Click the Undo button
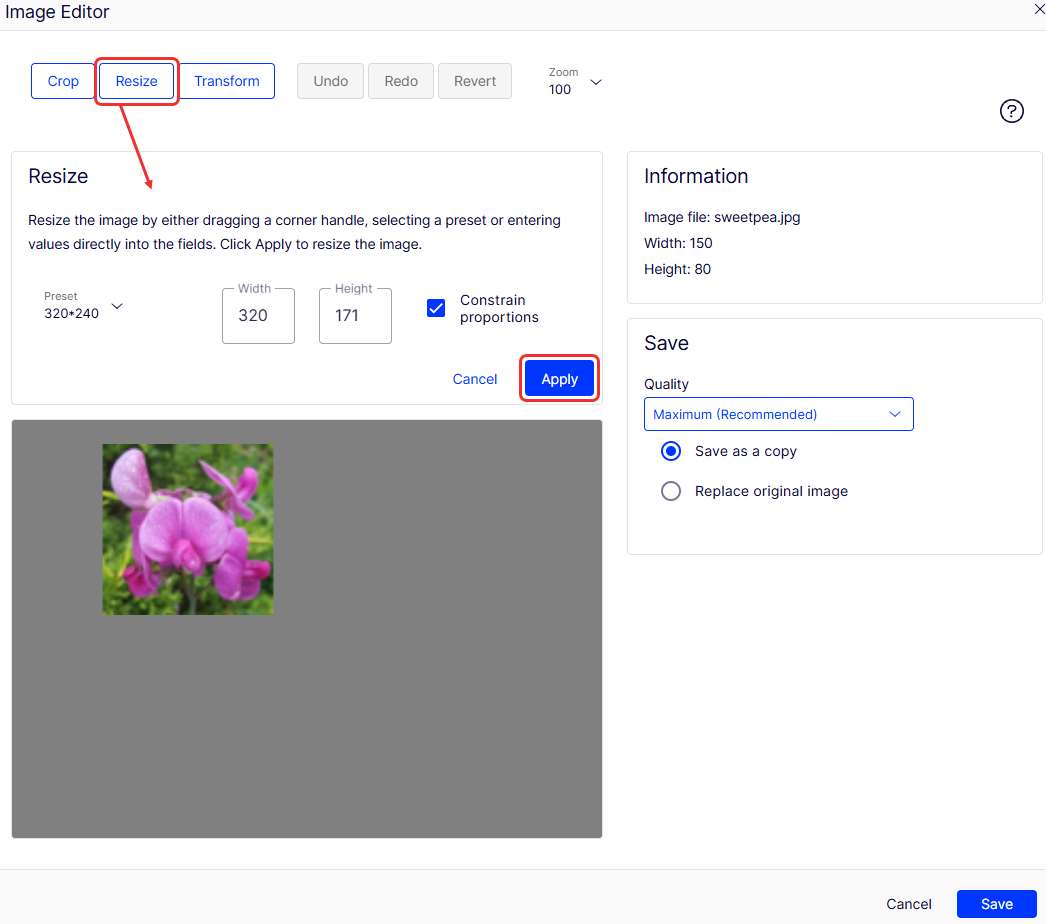 pyautogui.click(x=330, y=81)
